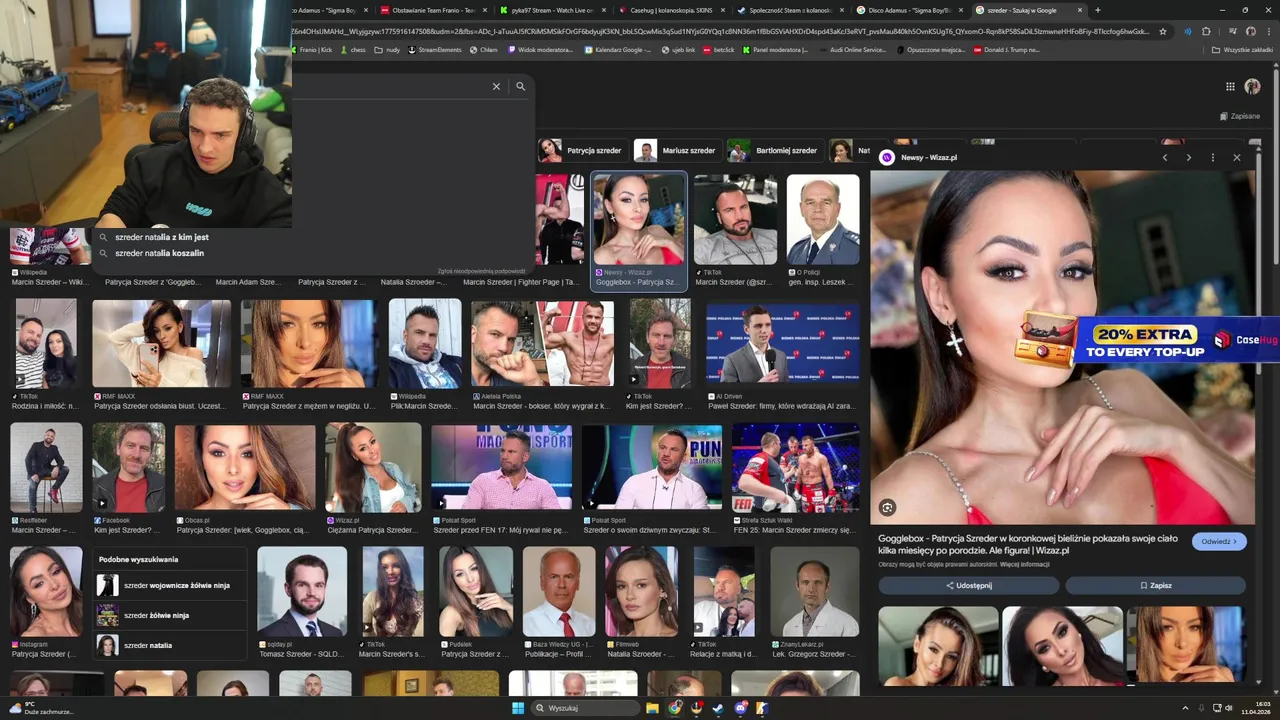
Task: Open the gen. insp. Leszek thumbnail
Action: [823, 220]
